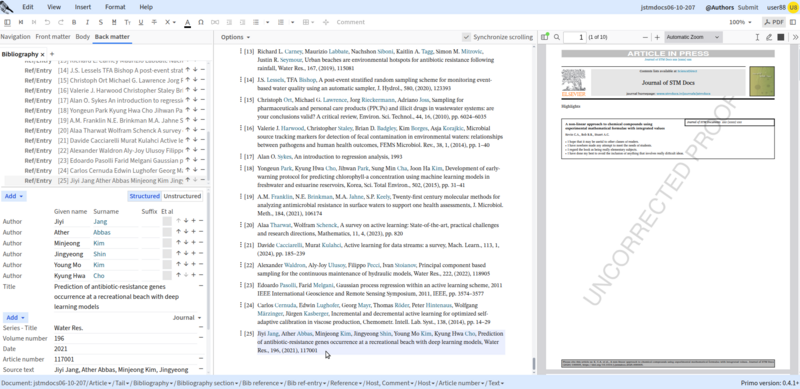This screenshot has height=389, width=800.
Task: Click the strikethrough S icon
Action: tap(101, 22)
